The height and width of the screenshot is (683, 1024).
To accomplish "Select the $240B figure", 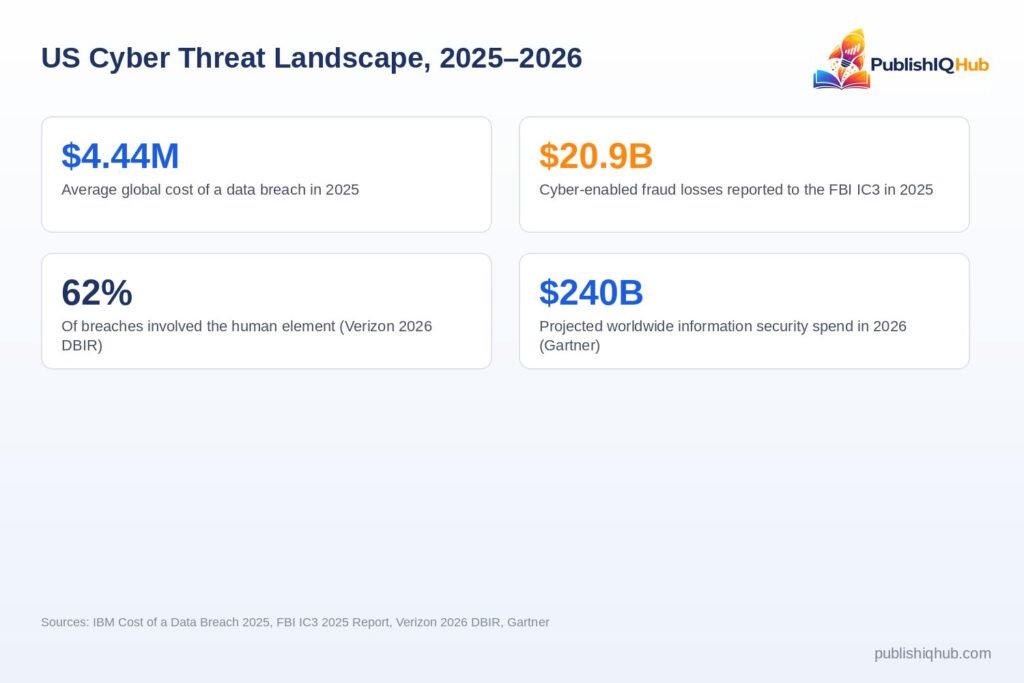I will (591, 292).
